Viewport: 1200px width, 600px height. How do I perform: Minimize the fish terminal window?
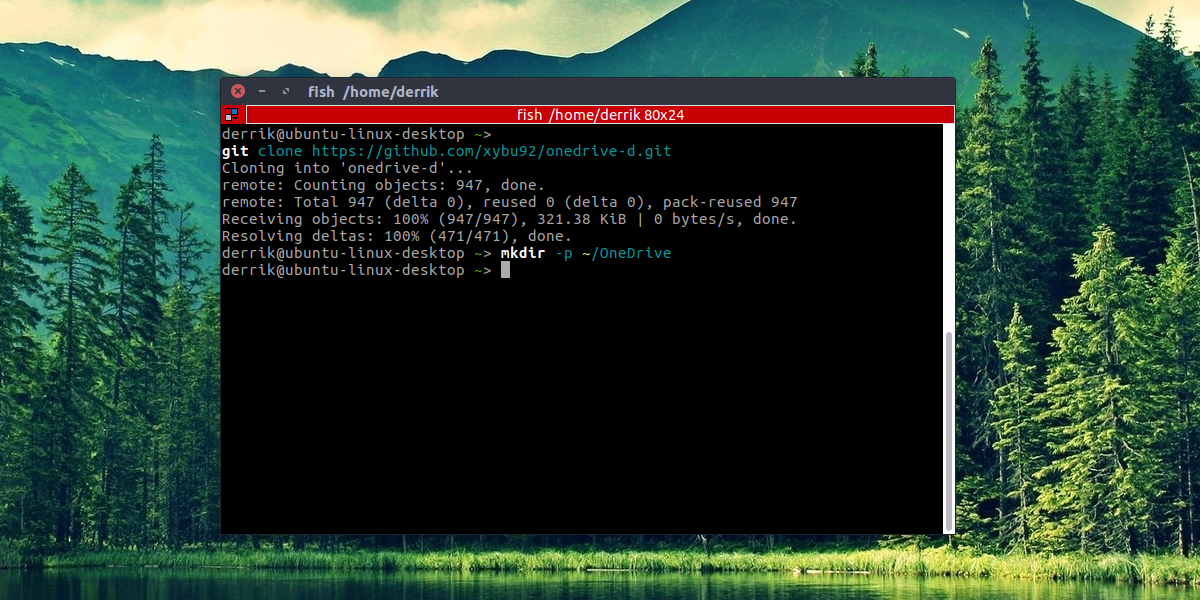pos(262,91)
